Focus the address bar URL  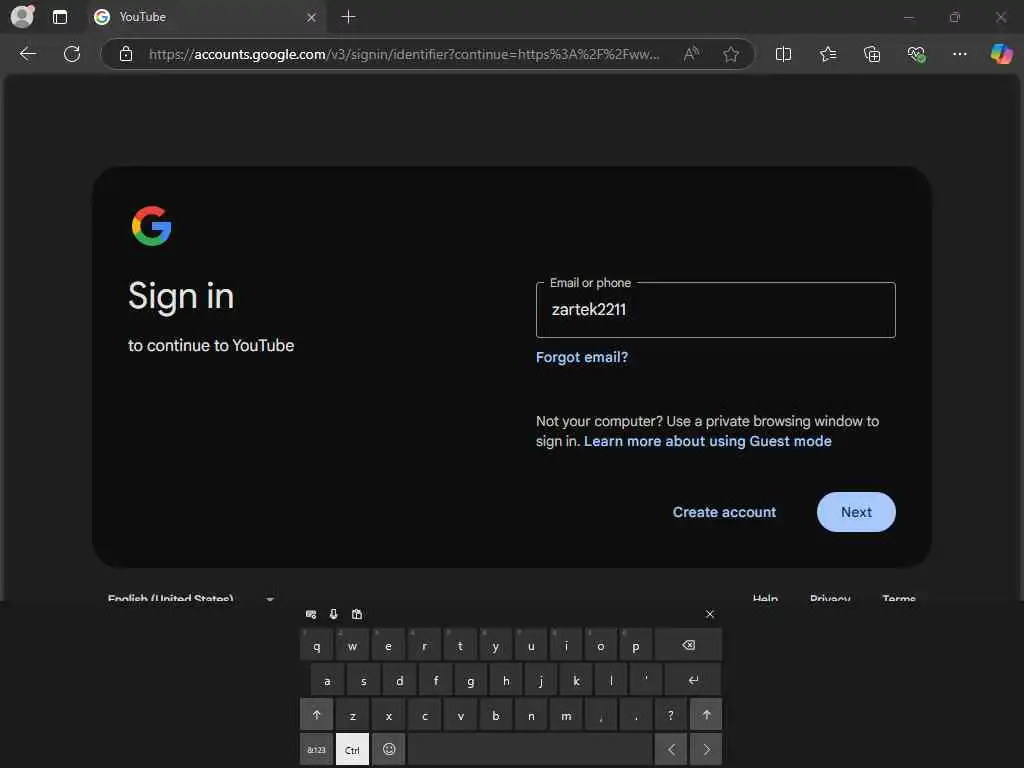pos(404,54)
